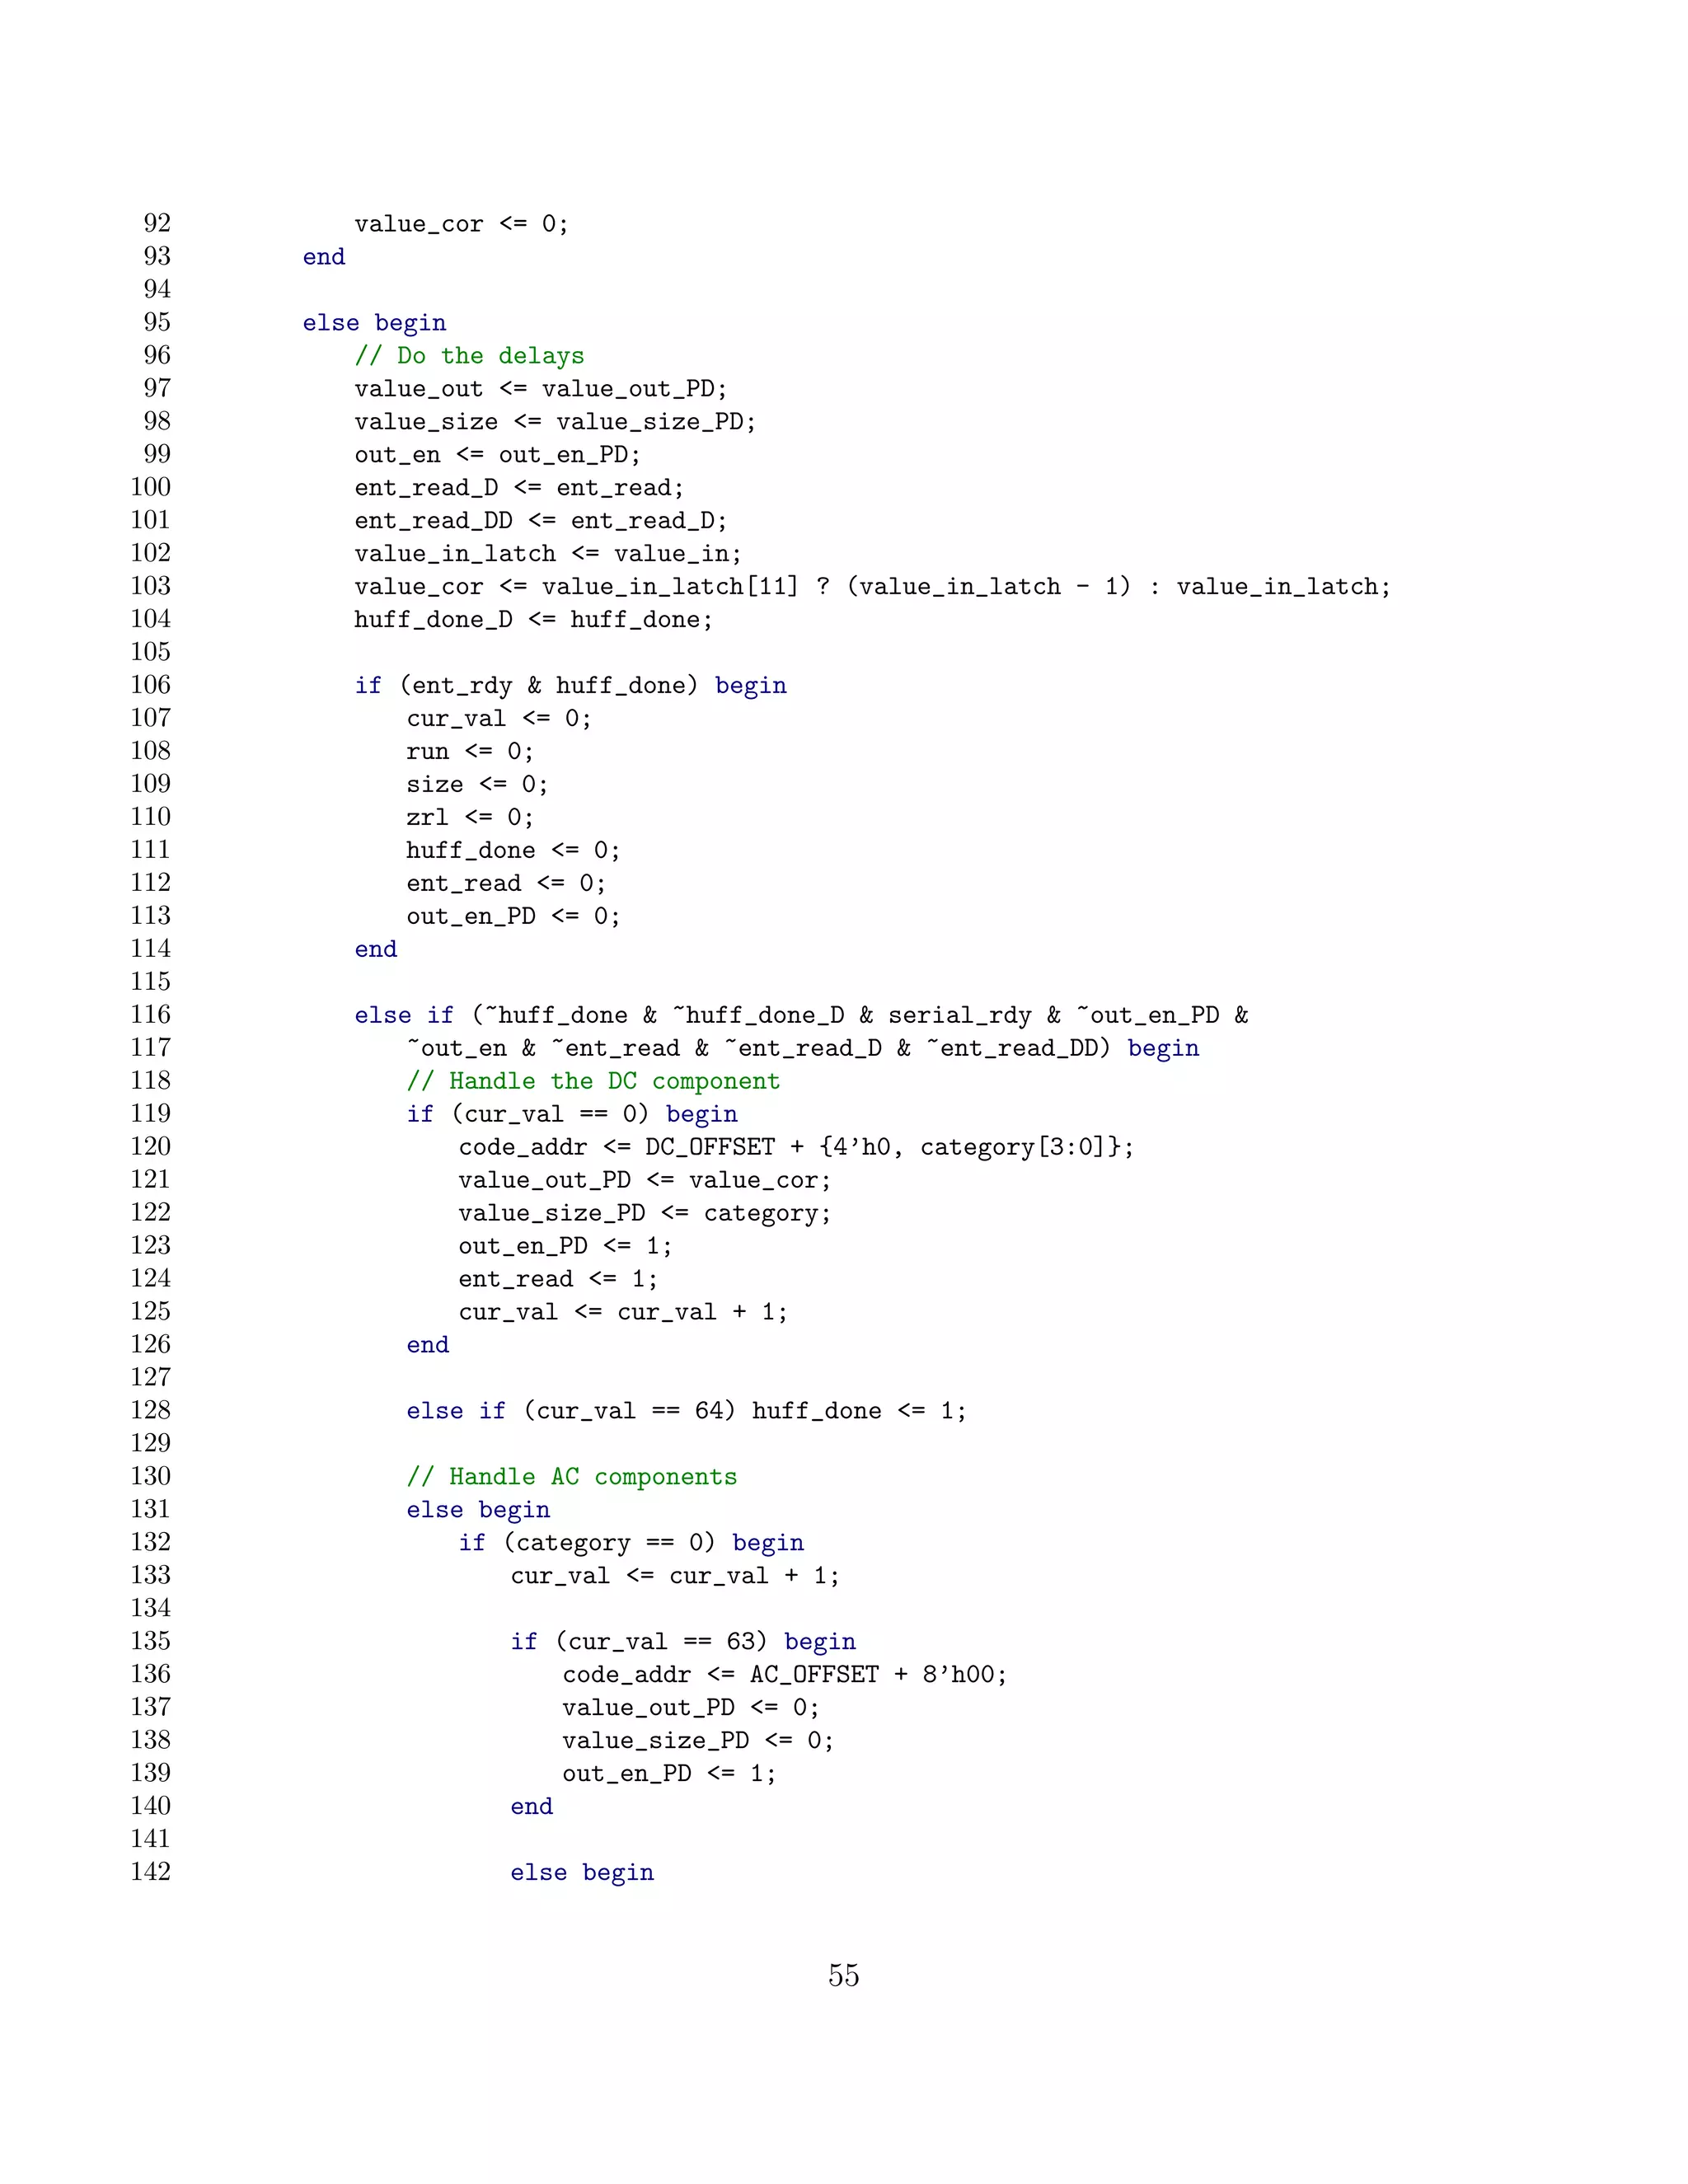Click the "zrl <= 0;" line
This screenshot has height=2184, width=1688.
(x=470, y=818)
